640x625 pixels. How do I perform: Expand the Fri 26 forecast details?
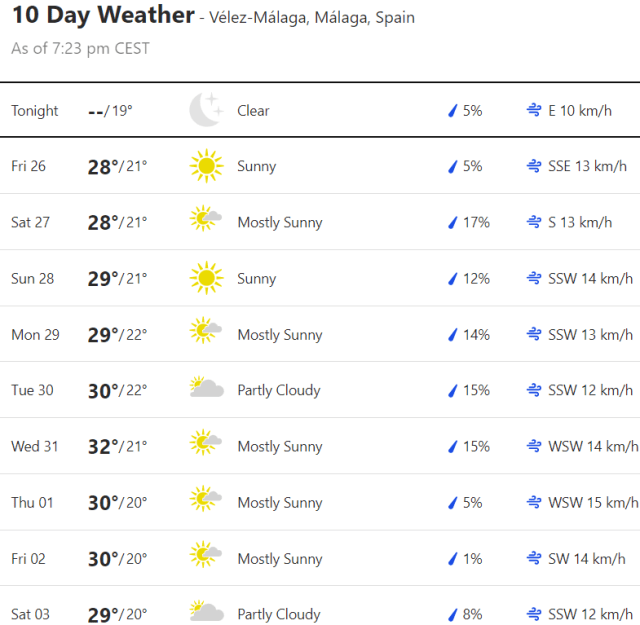320,167
